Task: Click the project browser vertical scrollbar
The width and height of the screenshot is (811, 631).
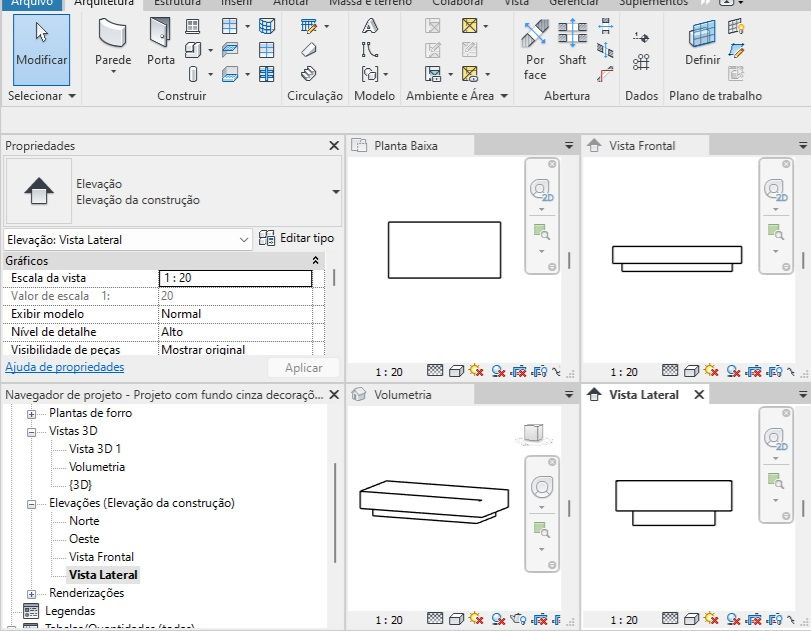Action: pos(335,513)
